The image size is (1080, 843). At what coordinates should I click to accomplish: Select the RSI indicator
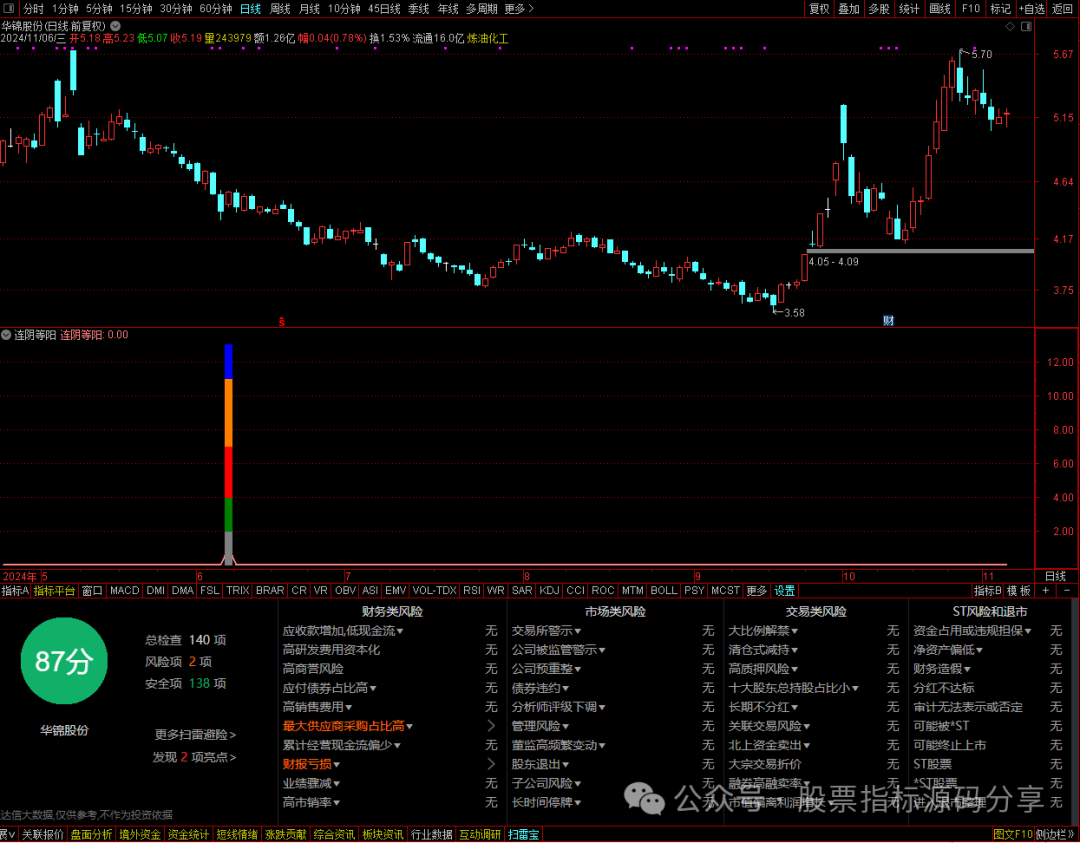coord(472,591)
